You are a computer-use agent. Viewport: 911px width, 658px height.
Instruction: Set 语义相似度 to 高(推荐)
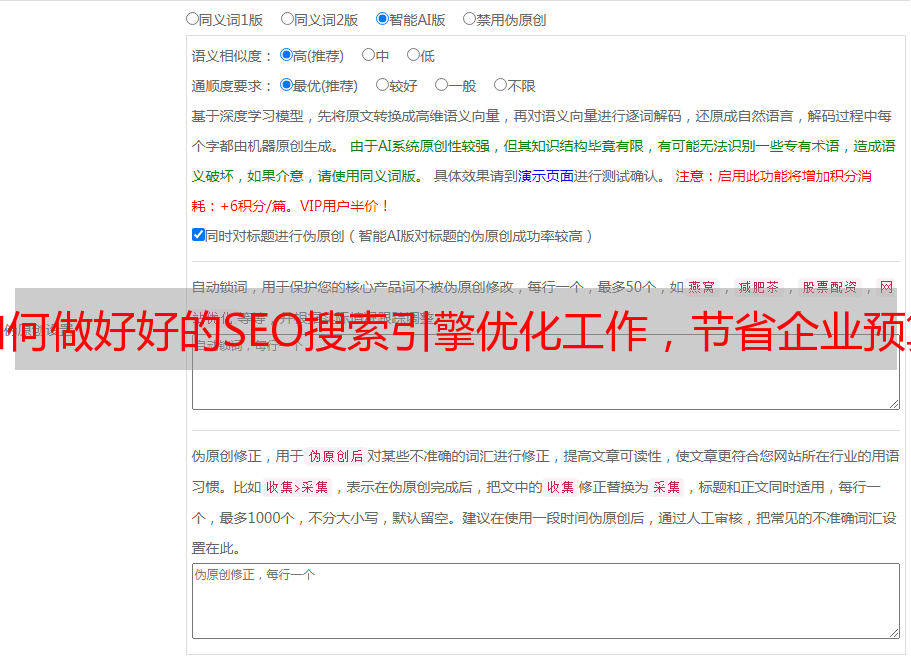286,55
